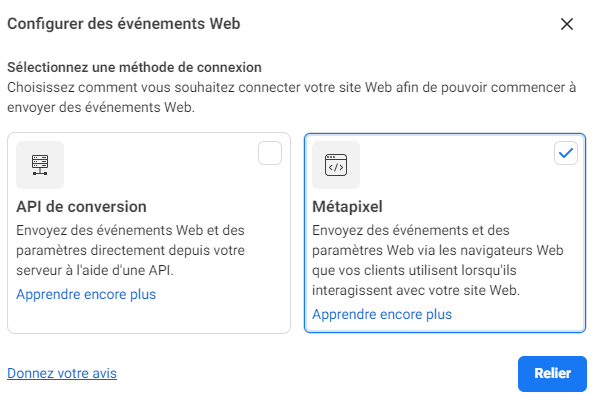The image size is (598, 396).
Task: Open the Donnez votre avis link
Action: (x=62, y=373)
